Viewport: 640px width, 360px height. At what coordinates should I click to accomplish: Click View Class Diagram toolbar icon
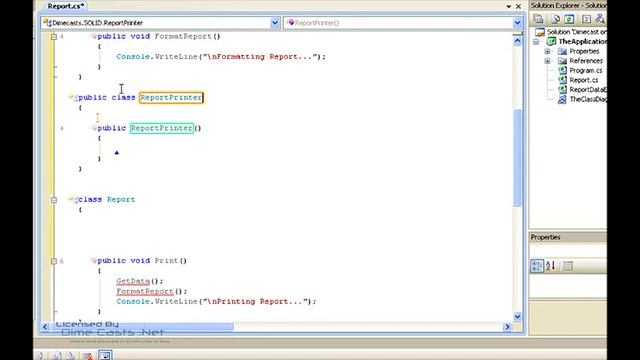coord(600,19)
